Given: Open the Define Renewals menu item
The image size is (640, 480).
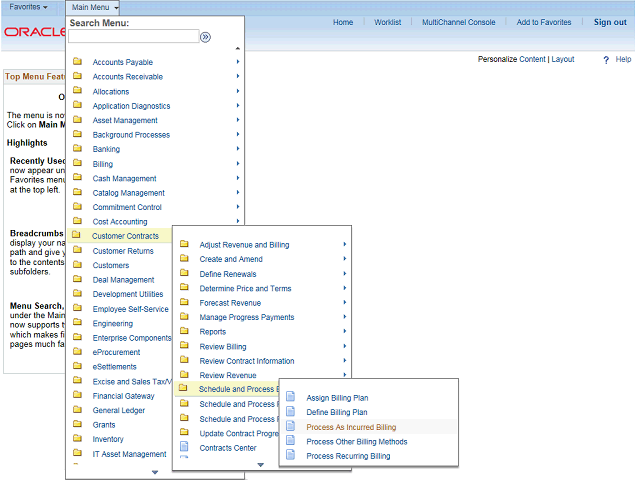Looking at the screenshot, I should 228,274.
